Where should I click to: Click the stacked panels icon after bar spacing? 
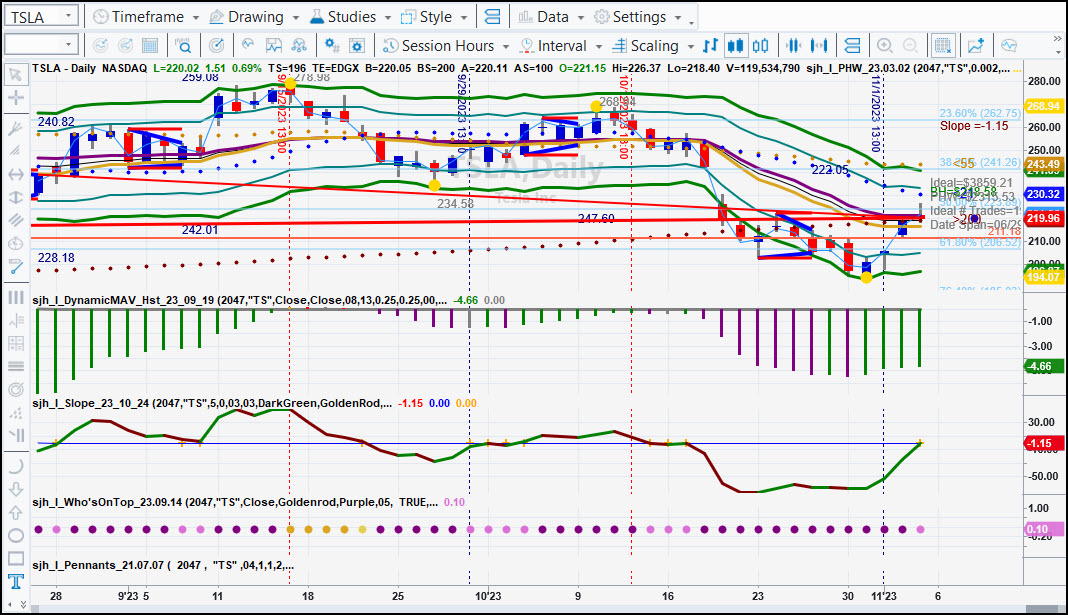point(851,46)
